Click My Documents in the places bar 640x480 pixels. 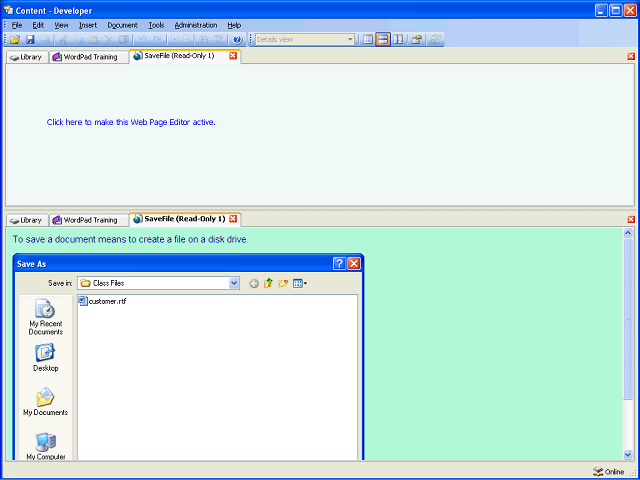(45, 402)
